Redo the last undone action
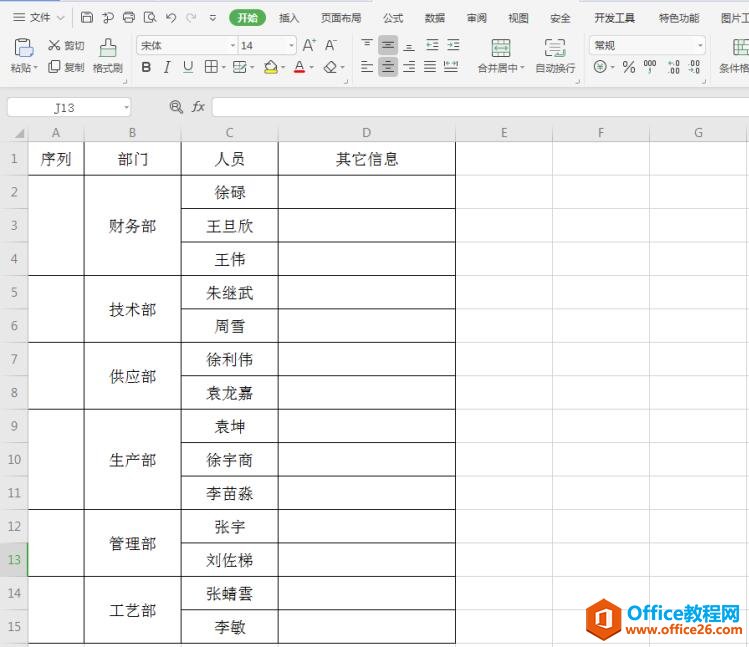Image resolution: width=749 pixels, height=647 pixels. pyautogui.click(x=191, y=18)
